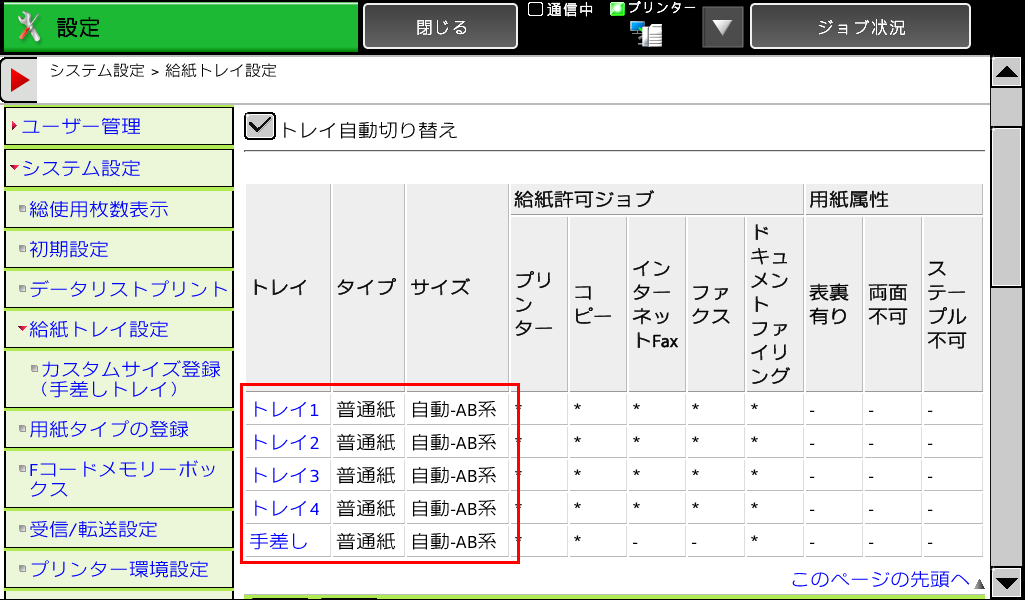
Task: Click the settings wrench and screwdriver icon
Action: 29,27
